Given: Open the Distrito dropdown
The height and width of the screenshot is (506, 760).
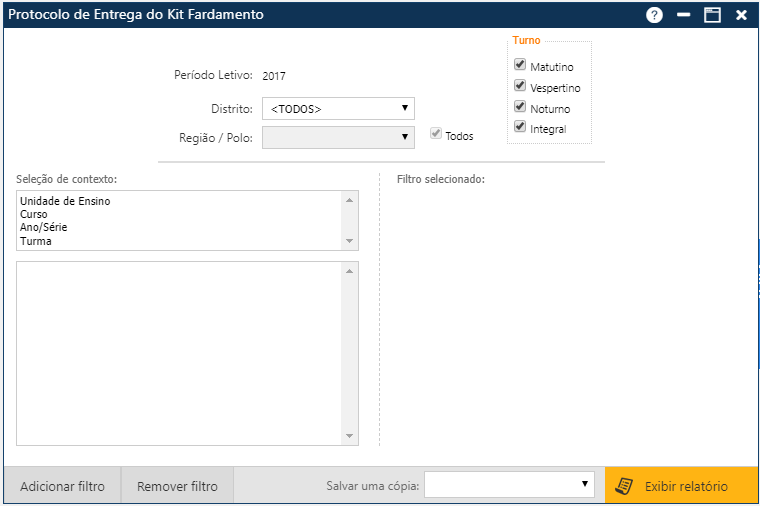Looking at the screenshot, I should (x=338, y=108).
